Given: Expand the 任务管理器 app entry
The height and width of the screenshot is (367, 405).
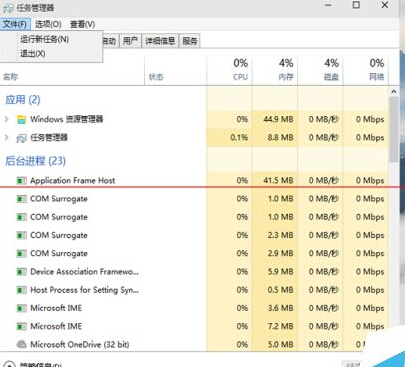Looking at the screenshot, I should [x=7, y=137].
